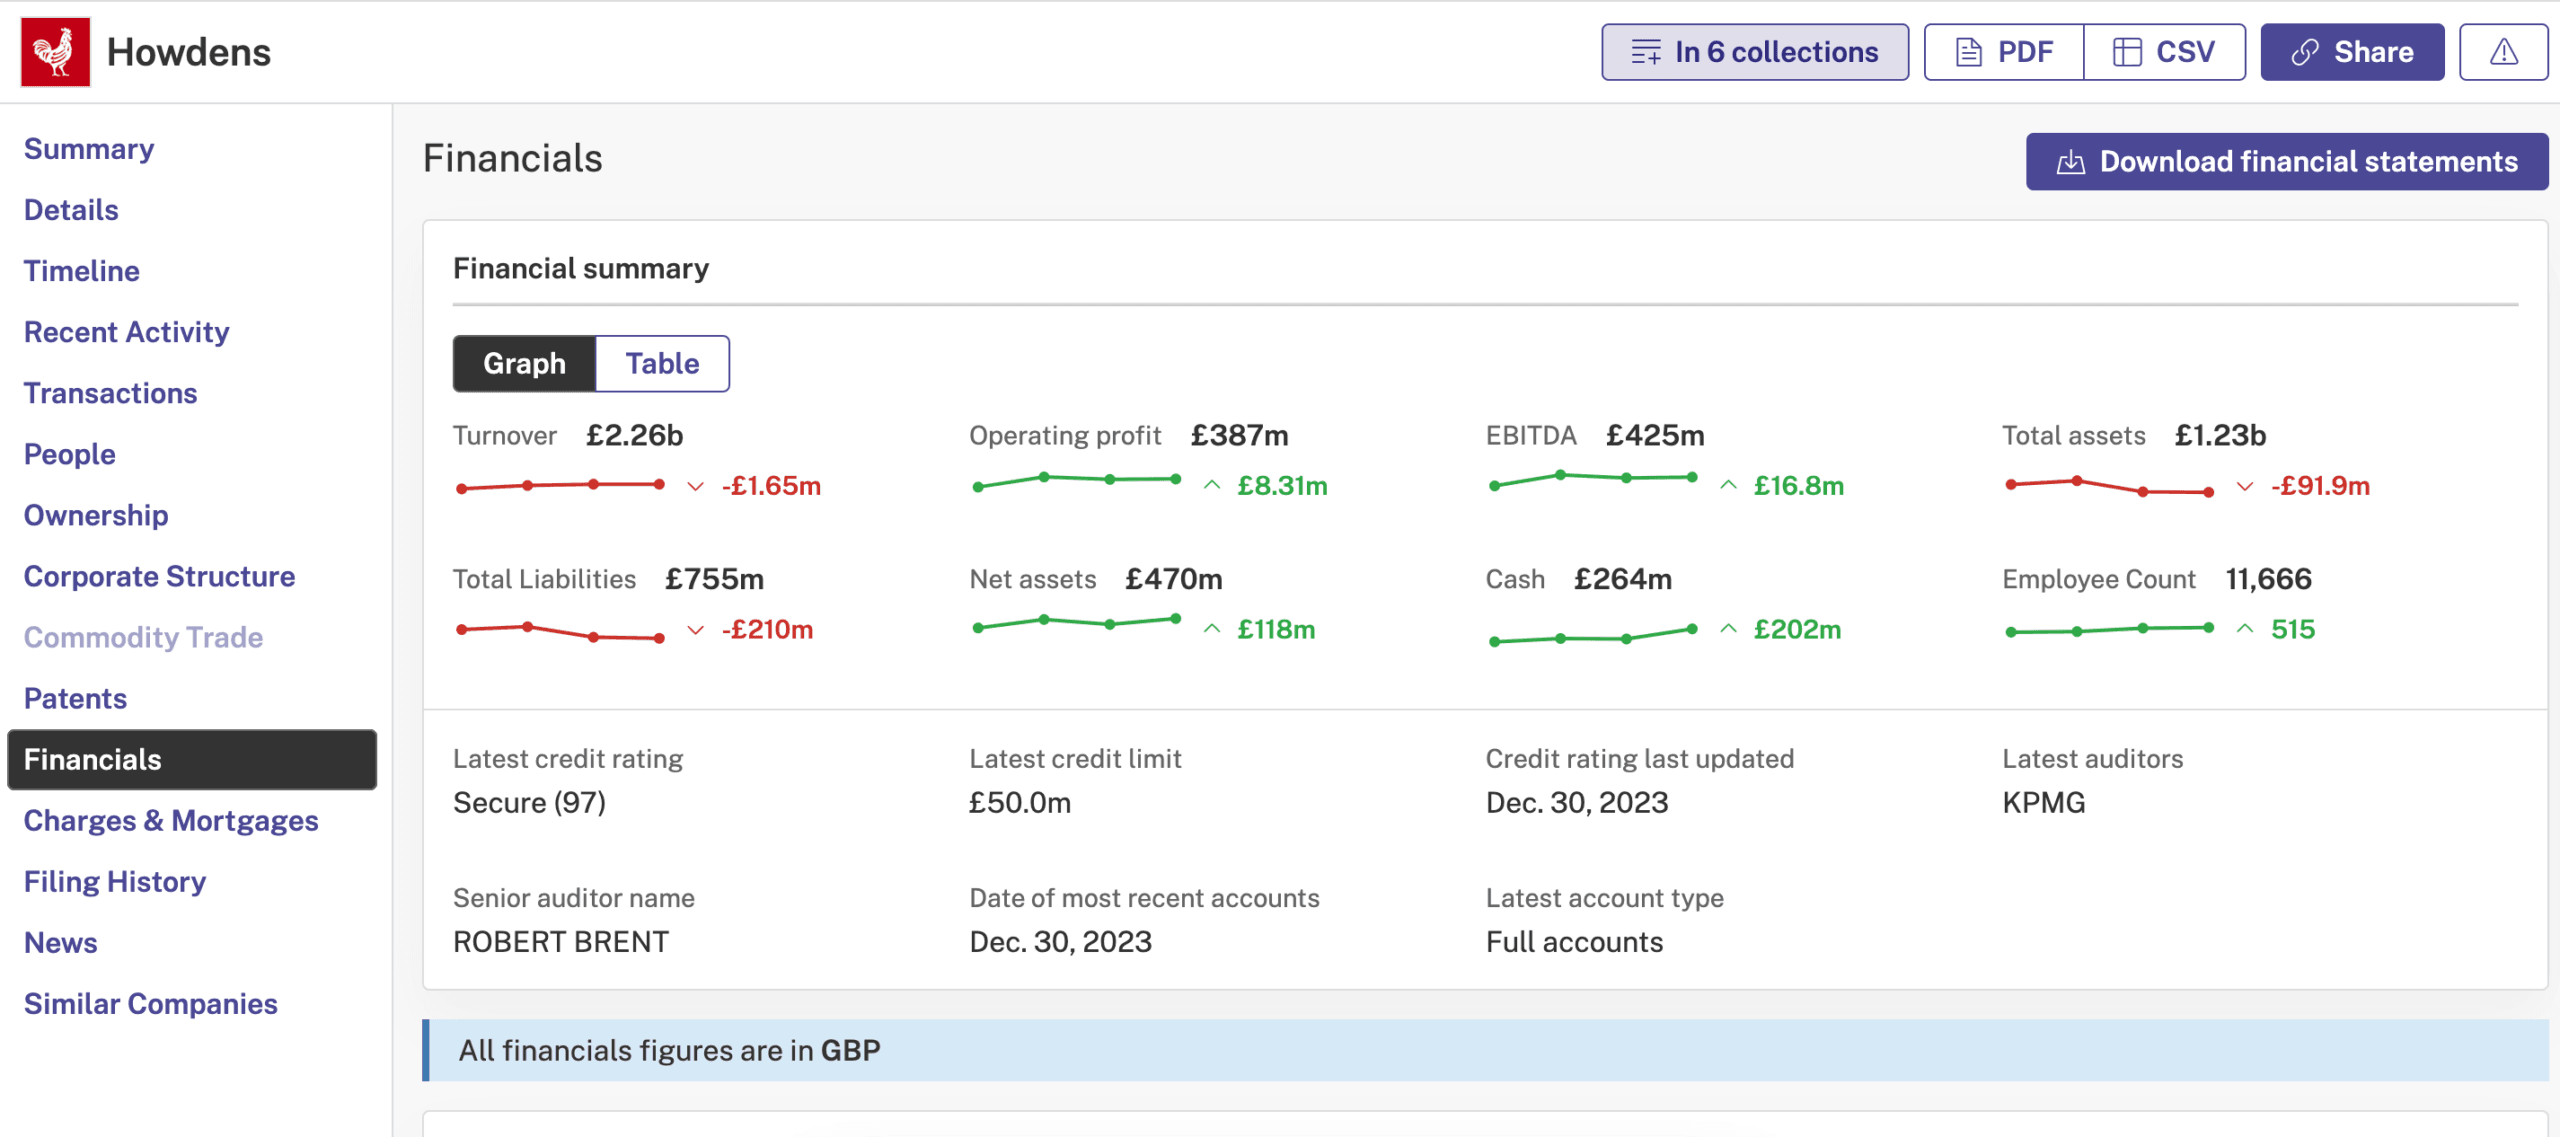This screenshot has width=2560, height=1137.
Task: Click the credit rating Secure (97)
Action: tap(530, 803)
